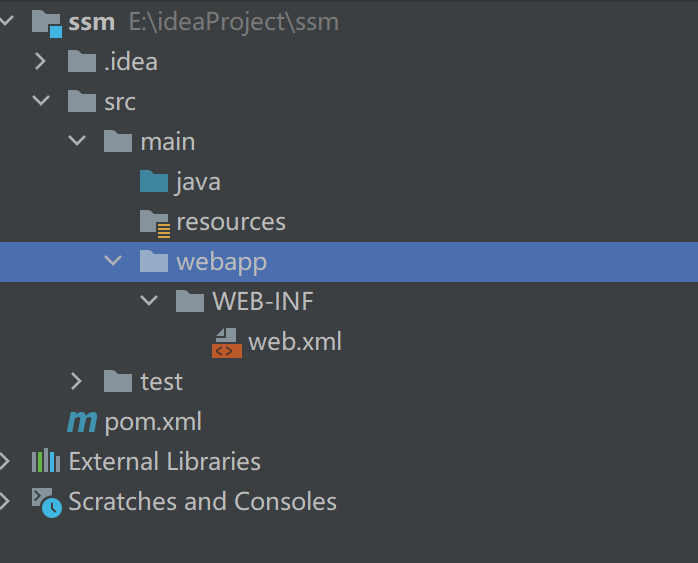The width and height of the screenshot is (698, 563).
Task: Expand the .idea folder
Action: coord(41,62)
